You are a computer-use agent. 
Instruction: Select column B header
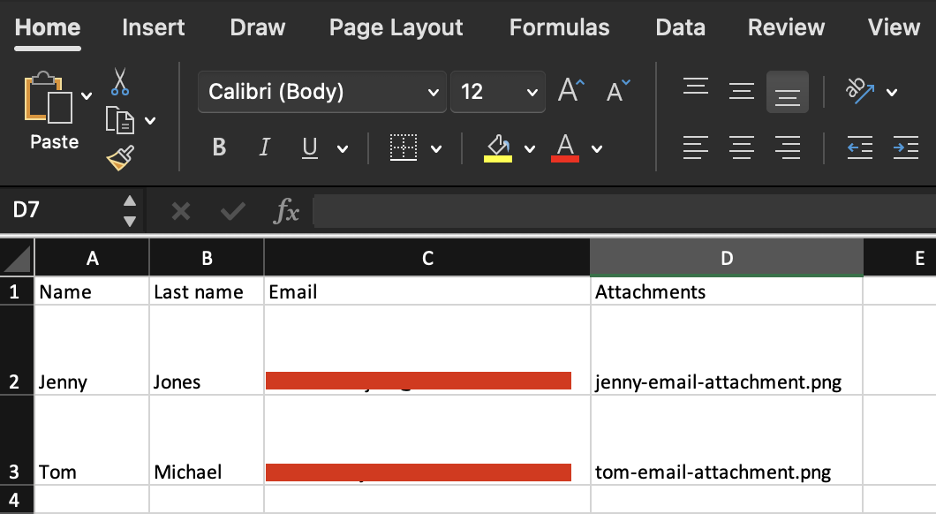(207, 258)
